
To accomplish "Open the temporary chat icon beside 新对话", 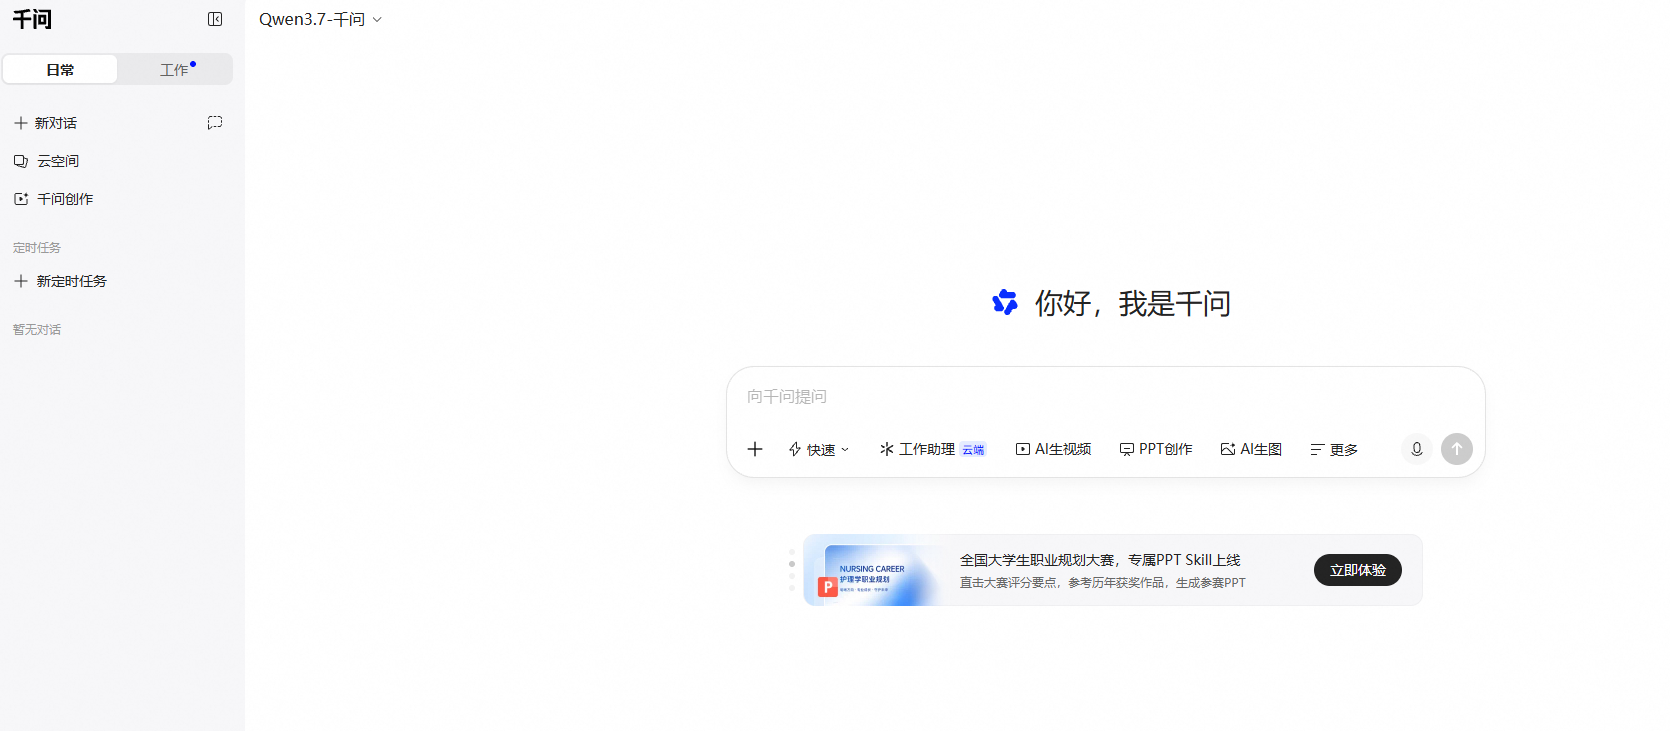I will [x=215, y=123].
